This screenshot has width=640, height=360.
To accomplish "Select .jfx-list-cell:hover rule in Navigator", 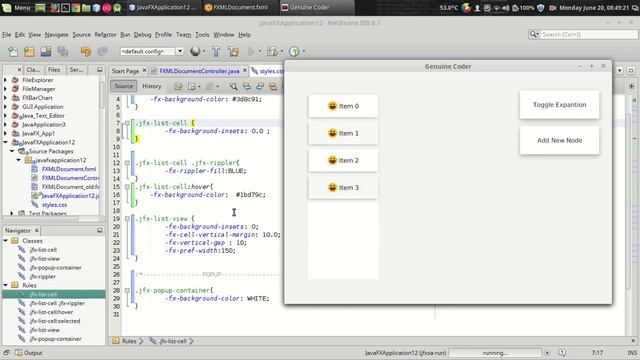I will coord(51,312).
